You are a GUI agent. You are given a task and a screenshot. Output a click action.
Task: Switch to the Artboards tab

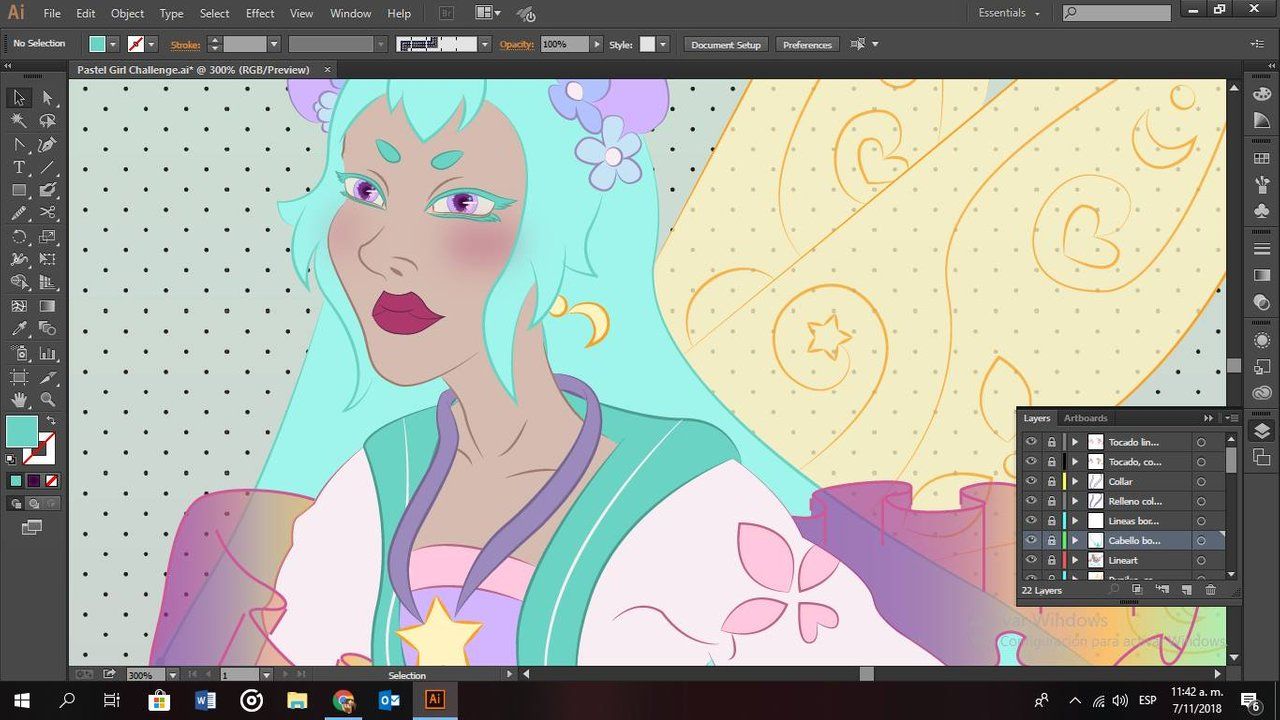pyautogui.click(x=1085, y=418)
